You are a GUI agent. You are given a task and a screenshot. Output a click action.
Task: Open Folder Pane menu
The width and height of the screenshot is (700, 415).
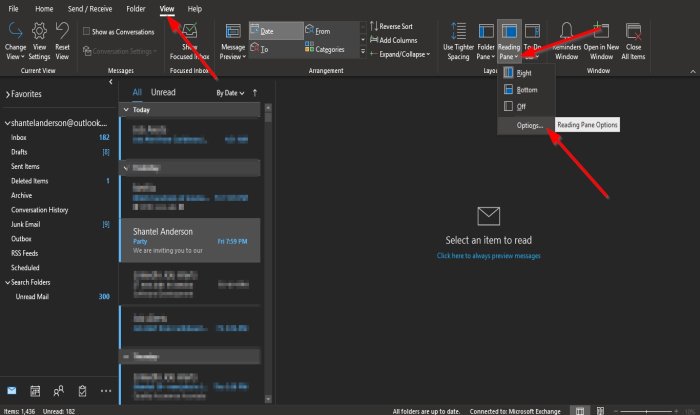coord(486,41)
